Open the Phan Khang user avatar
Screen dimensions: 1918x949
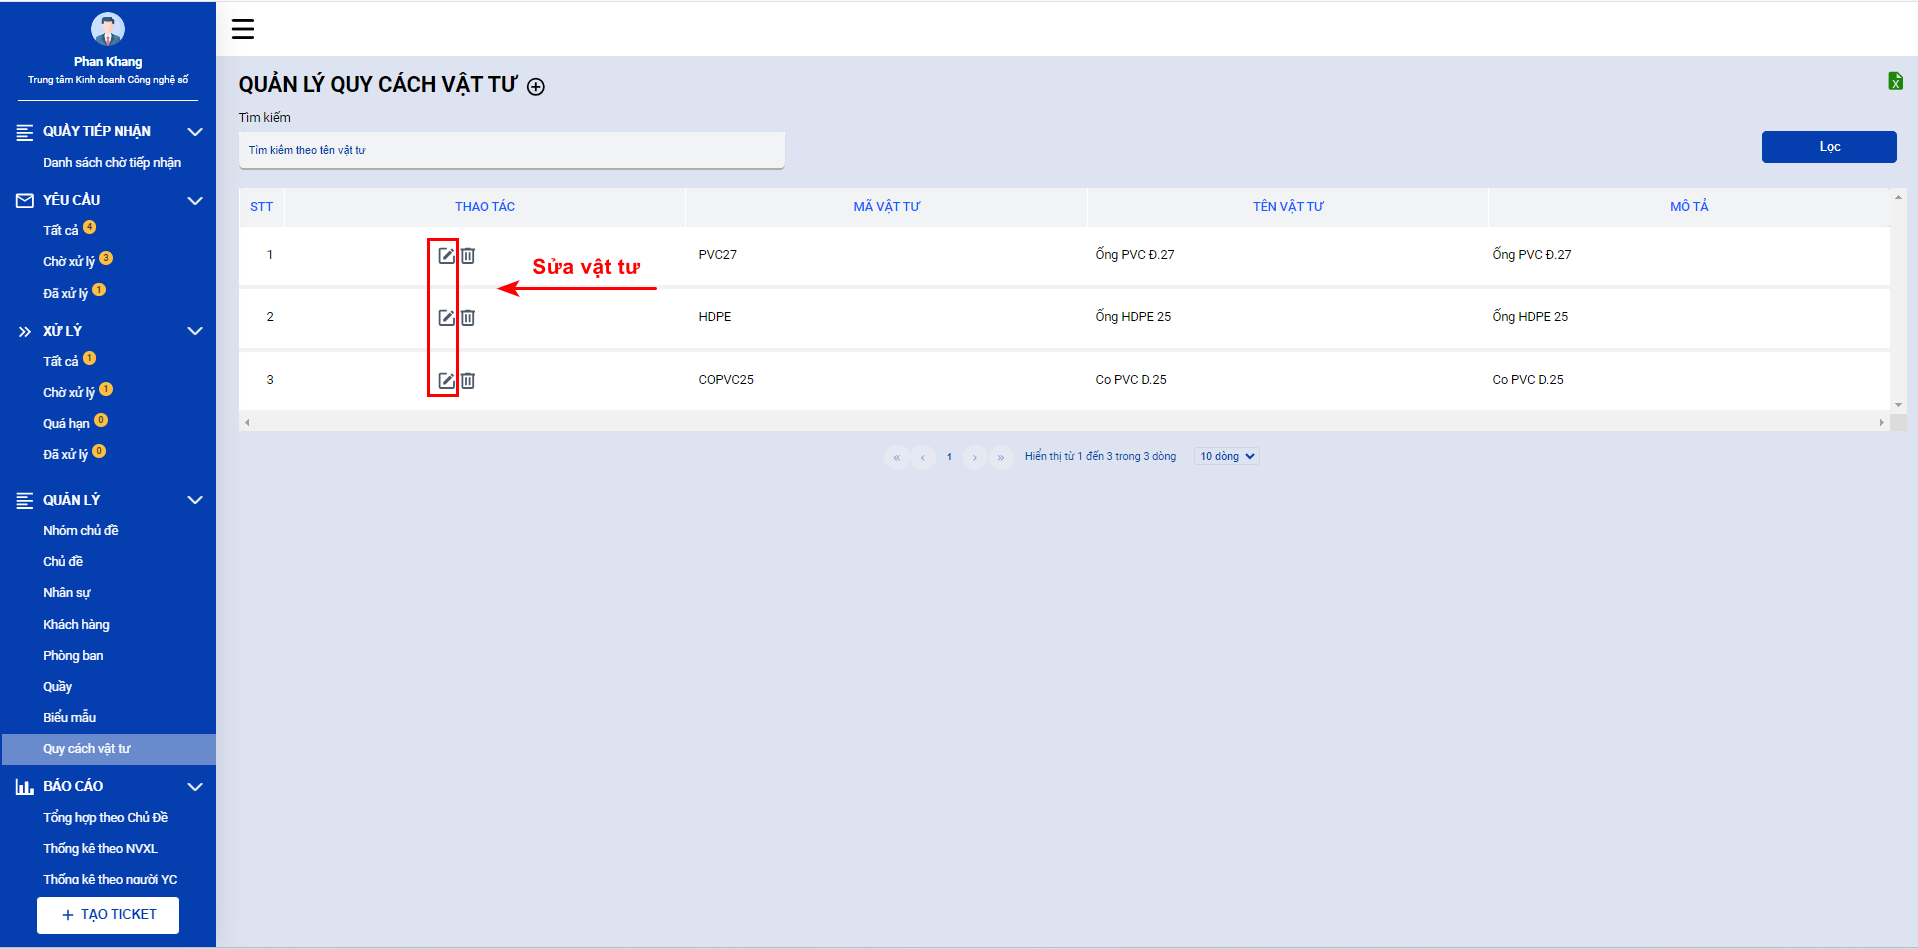tap(108, 29)
